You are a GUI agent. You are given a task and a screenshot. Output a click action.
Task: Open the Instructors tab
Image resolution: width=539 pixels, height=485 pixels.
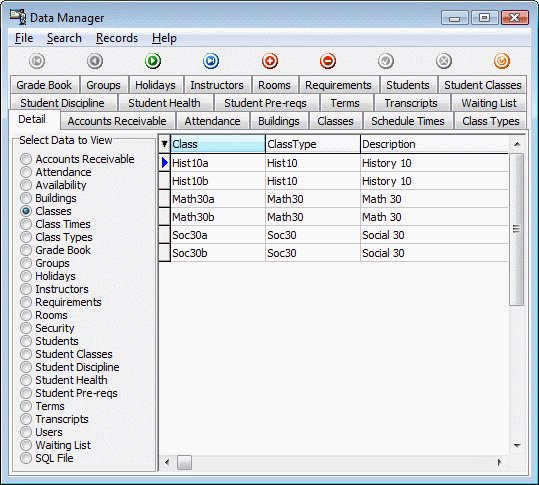tap(217, 85)
